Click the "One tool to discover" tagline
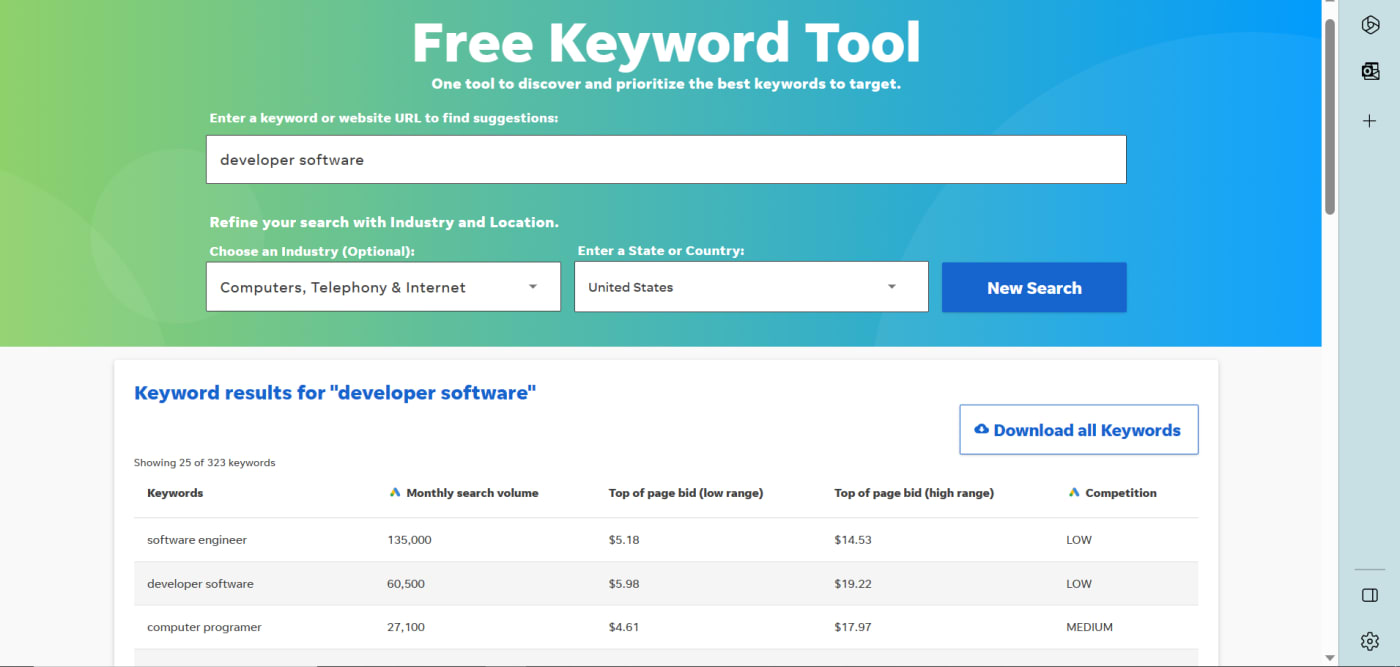This screenshot has width=1400, height=667. point(666,84)
